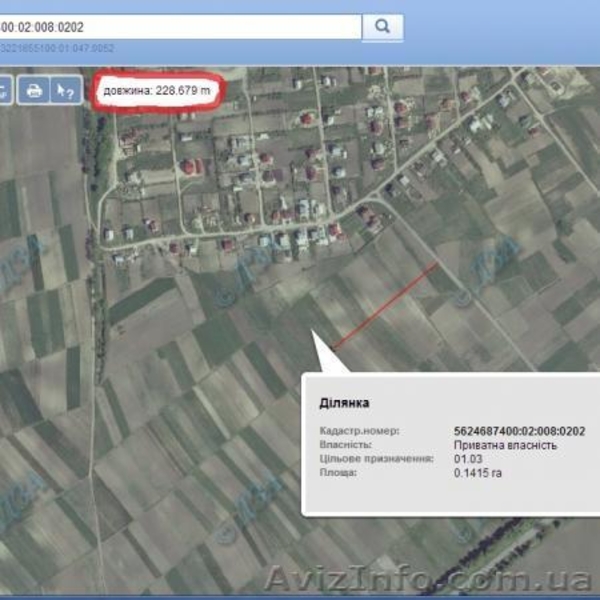This screenshot has width=600, height=600.
Task: Click the довжина 228.679 m measurement label
Action: 157,91
